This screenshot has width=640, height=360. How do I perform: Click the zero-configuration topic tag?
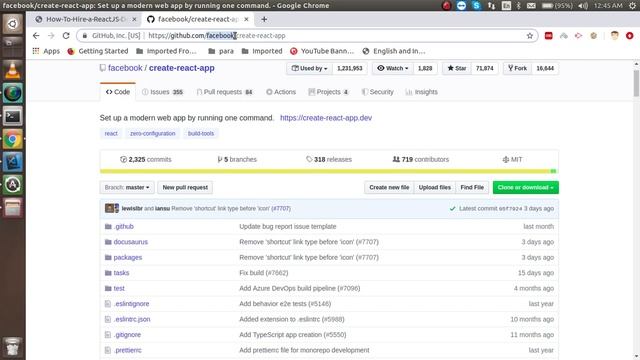pyautogui.click(x=153, y=133)
